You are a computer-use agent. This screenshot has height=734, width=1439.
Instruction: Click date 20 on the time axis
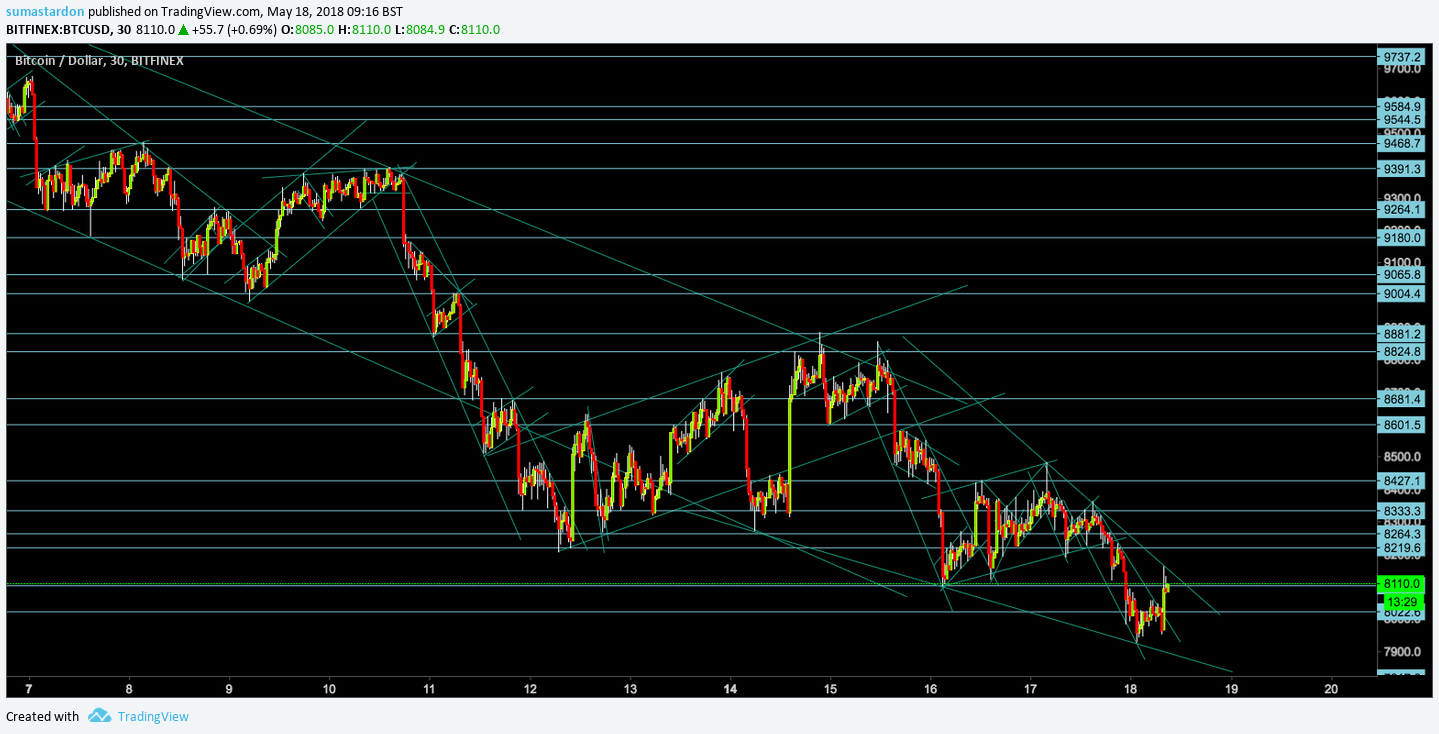click(1331, 688)
